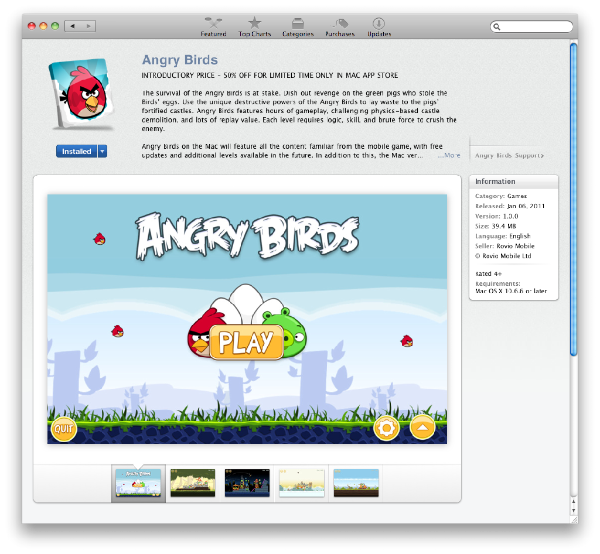Click the scrollbar up arrow
Image resolution: width=600 pixels, height=554 pixels.
(573, 501)
